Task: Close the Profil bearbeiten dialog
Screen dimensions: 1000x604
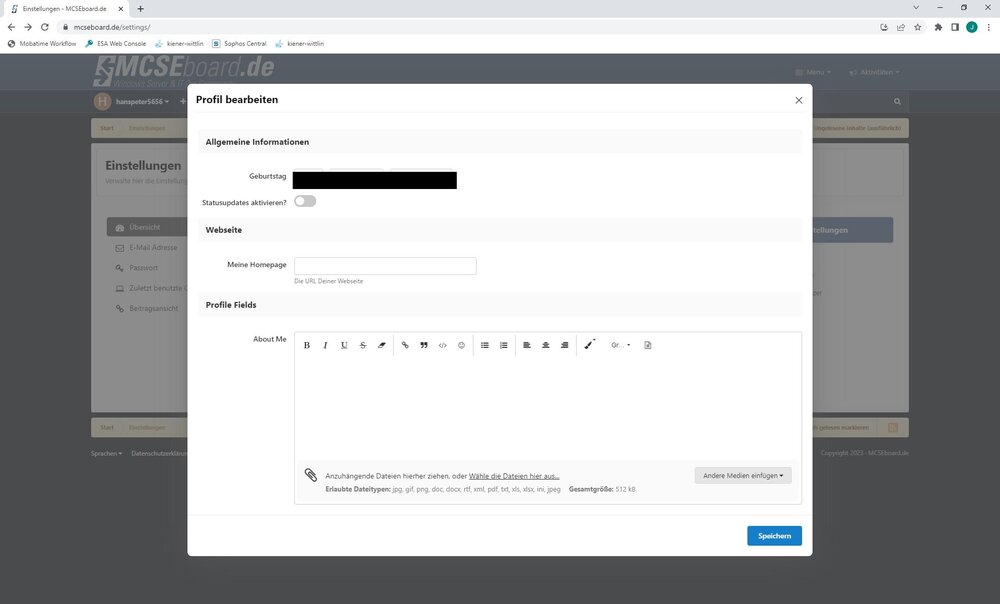Action: (x=798, y=100)
